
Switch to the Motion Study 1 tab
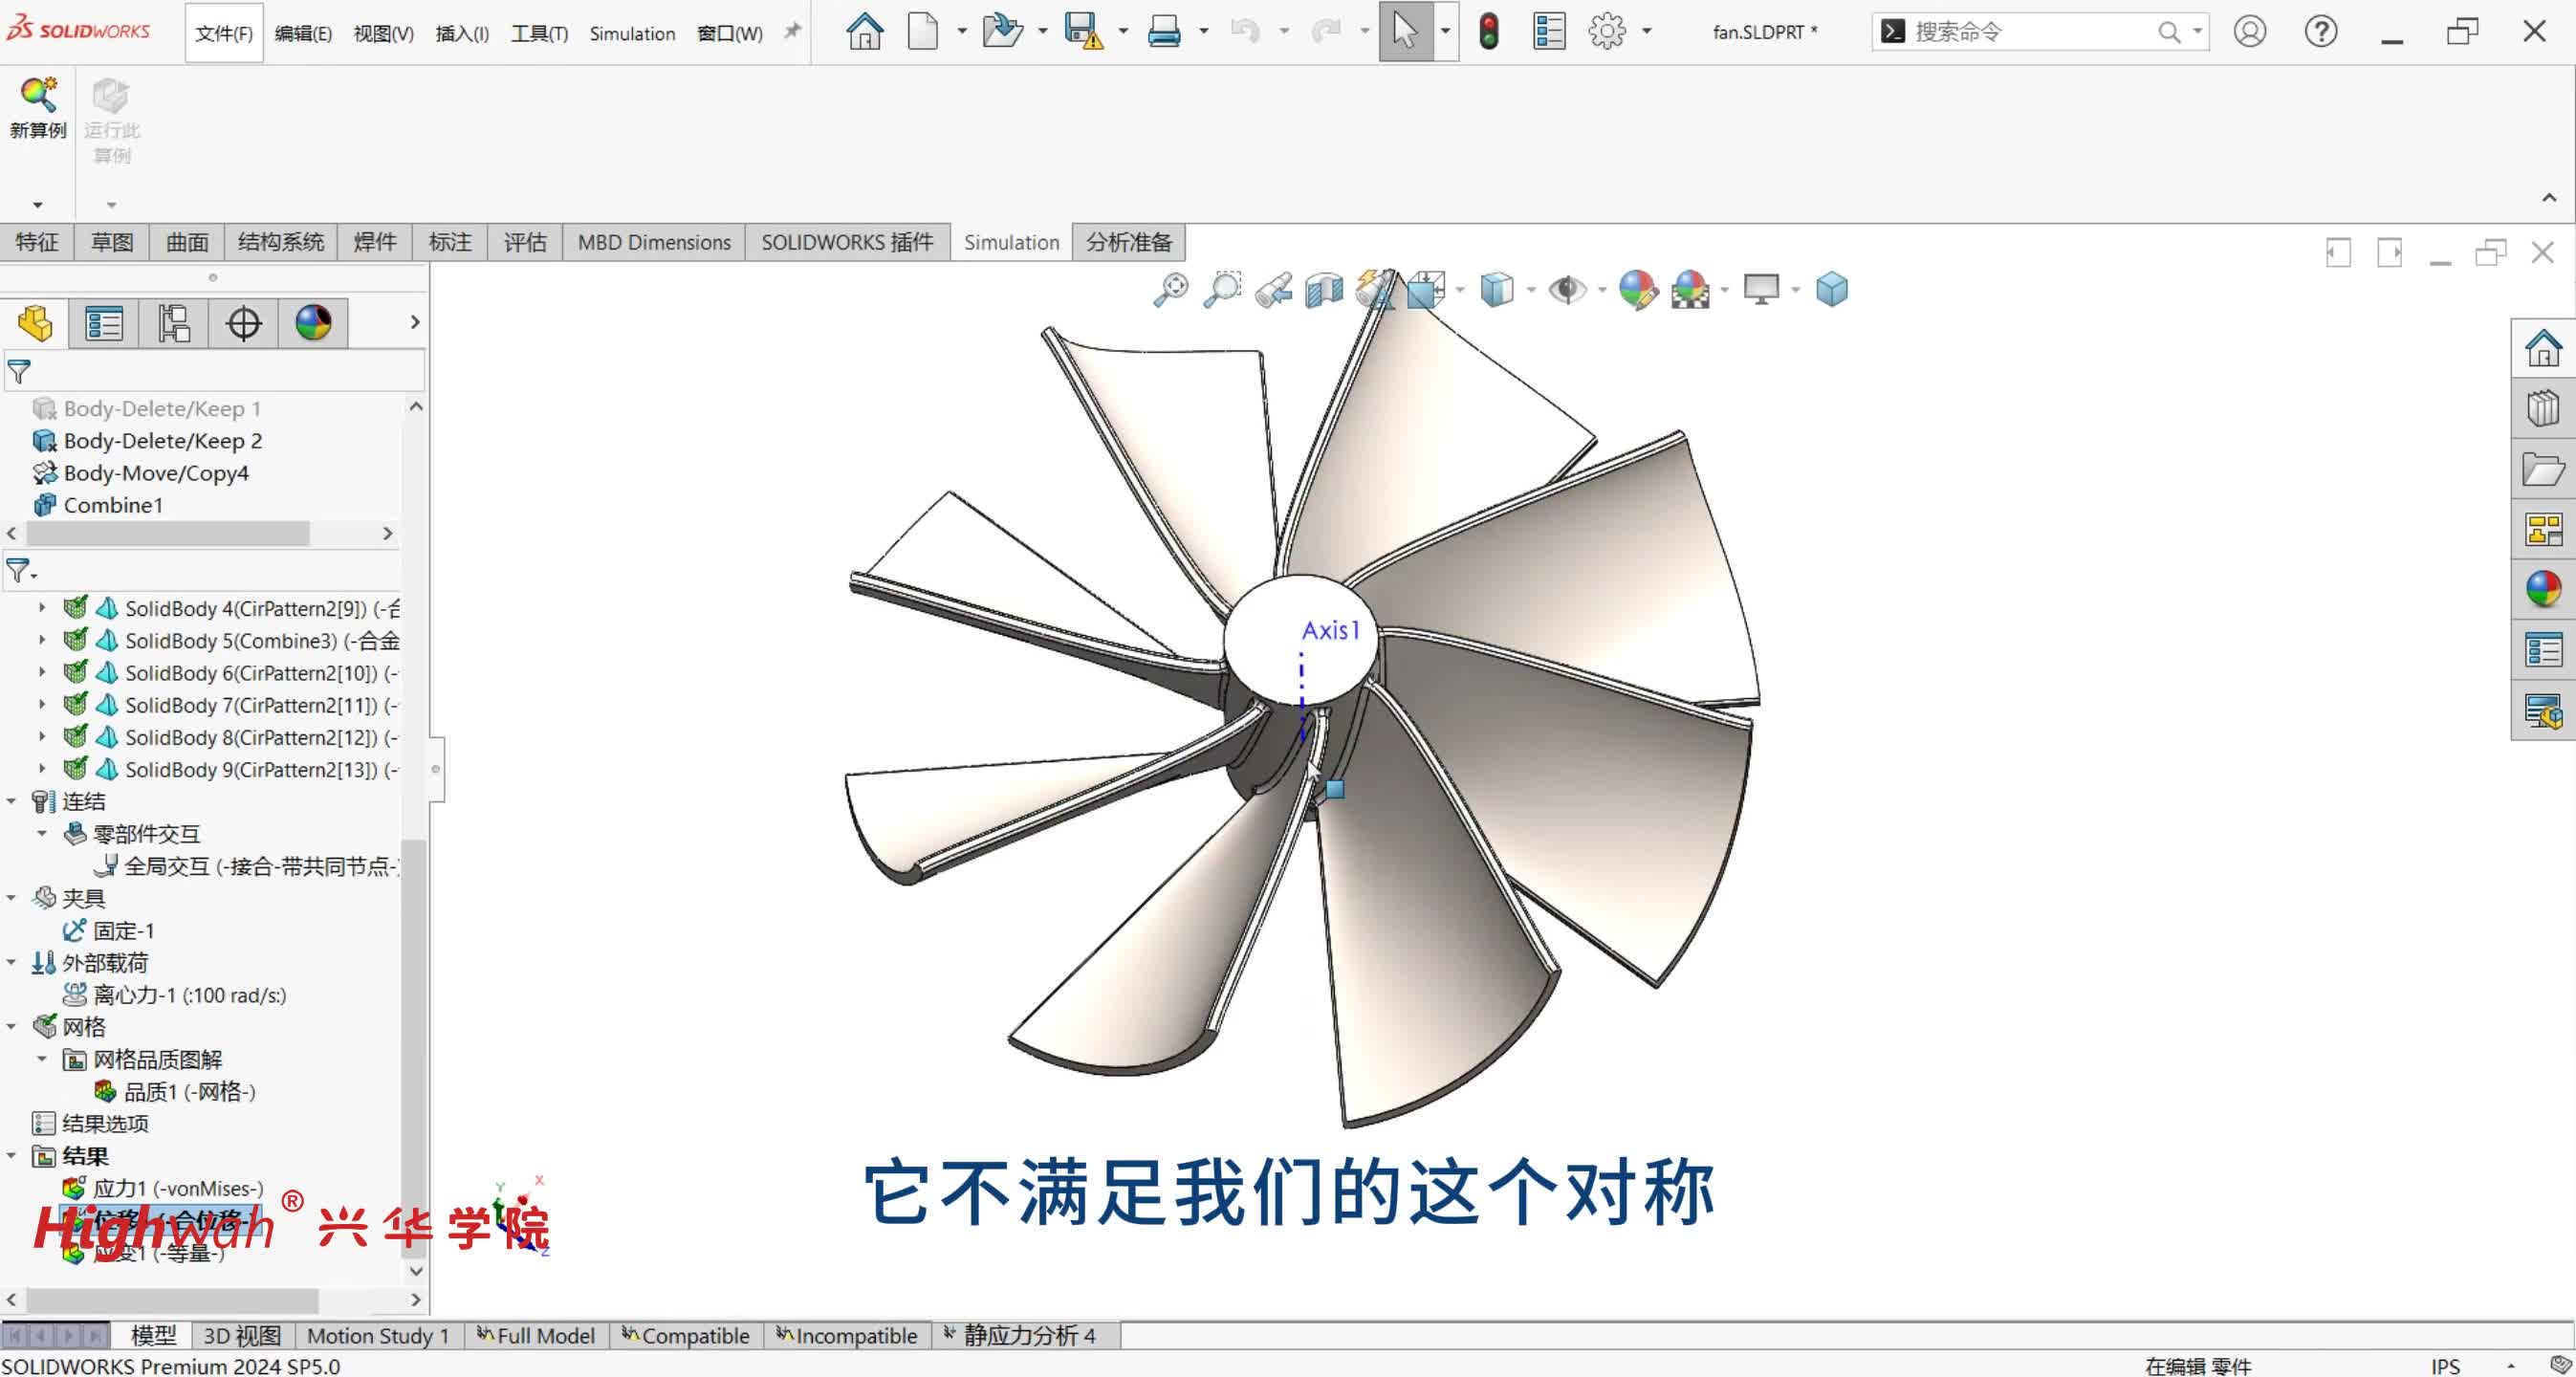click(377, 1335)
